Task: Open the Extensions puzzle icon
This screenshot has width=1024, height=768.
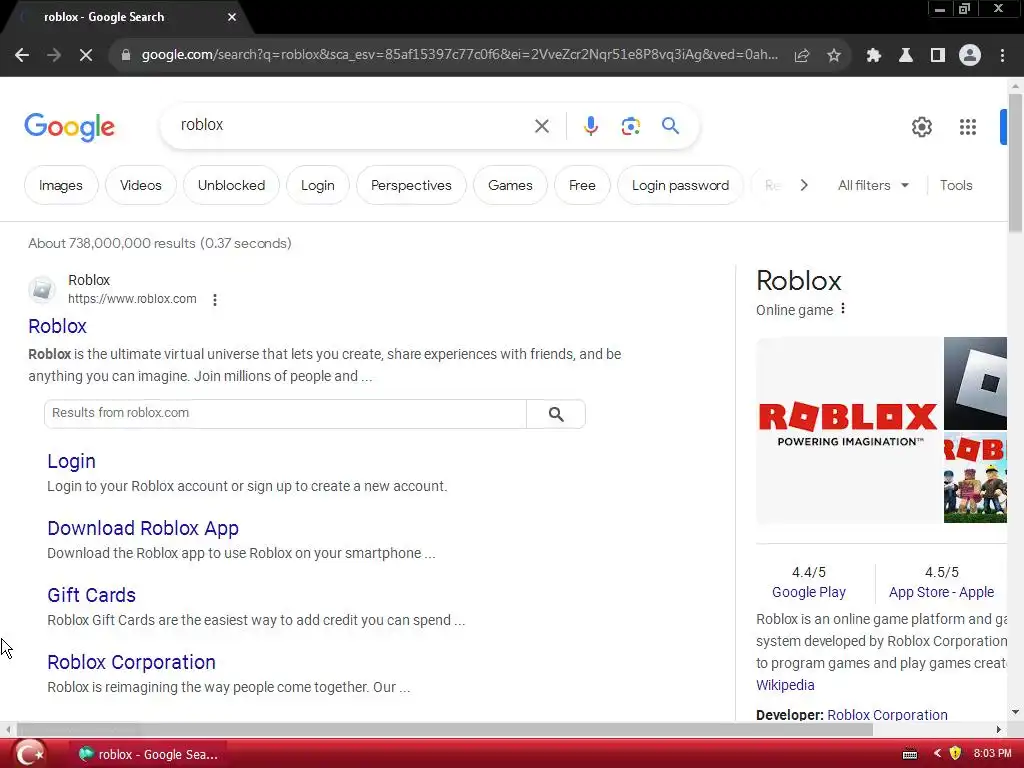Action: (874, 56)
